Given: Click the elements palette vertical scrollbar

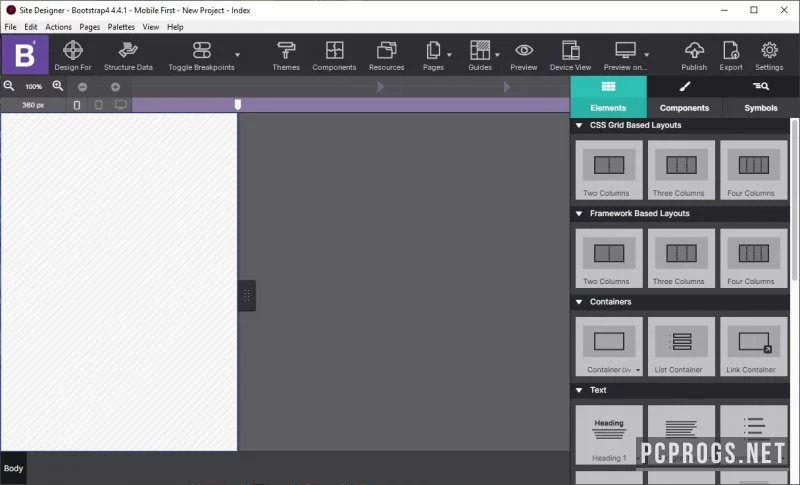Looking at the screenshot, I should pos(794,199).
